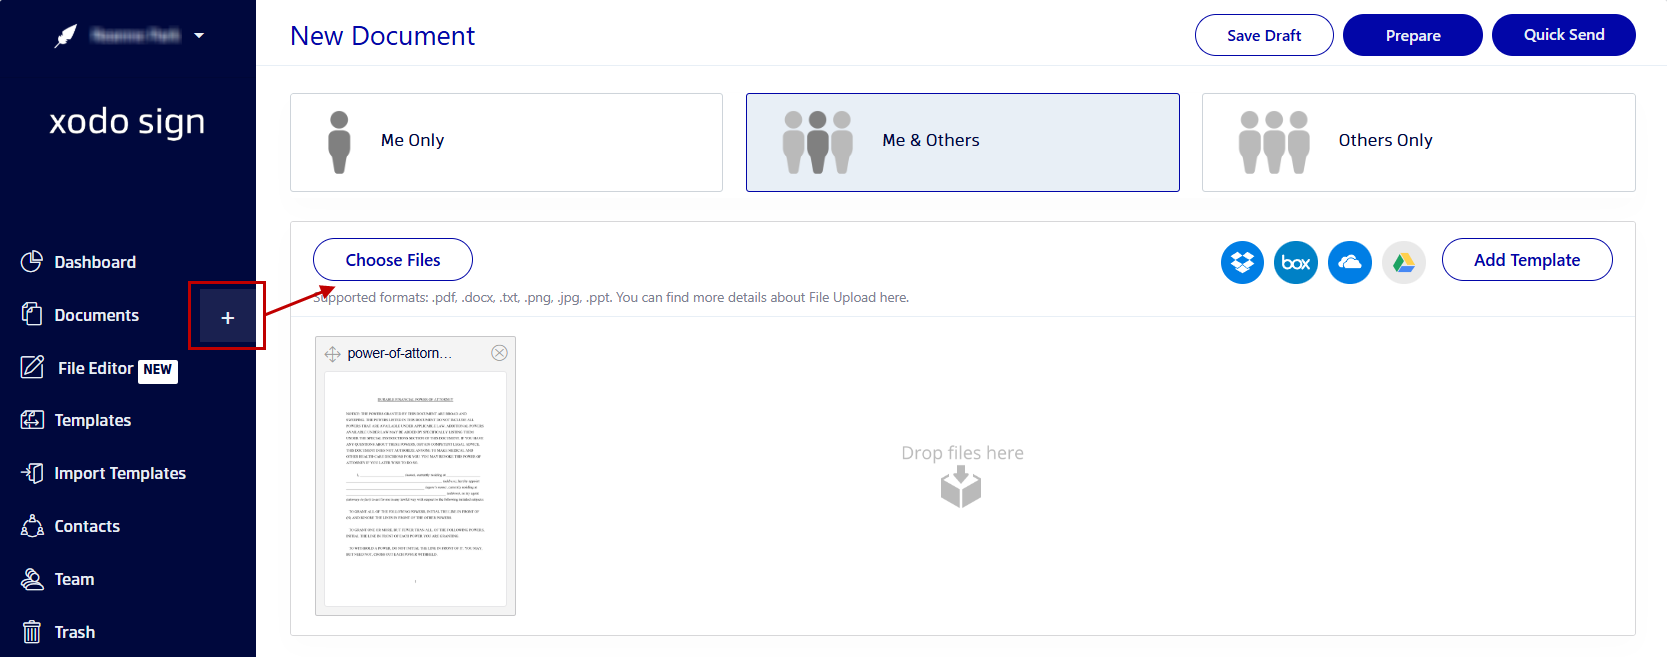Click the power-of-attorney file name
Viewport: 1667px width, 657px height.
click(400, 354)
